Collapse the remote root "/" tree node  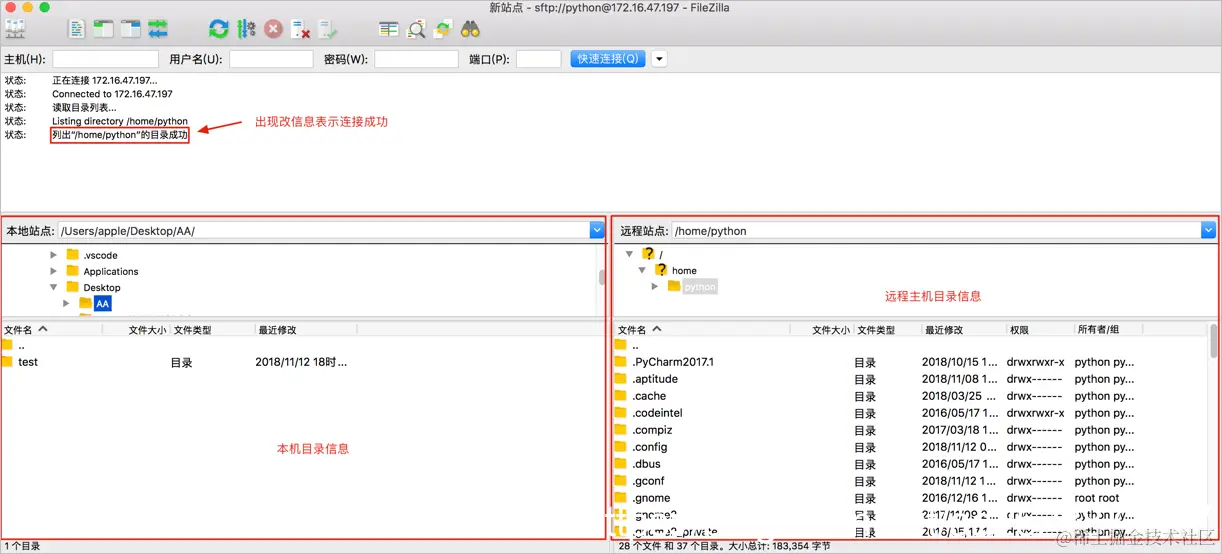click(x=629, y=254)
